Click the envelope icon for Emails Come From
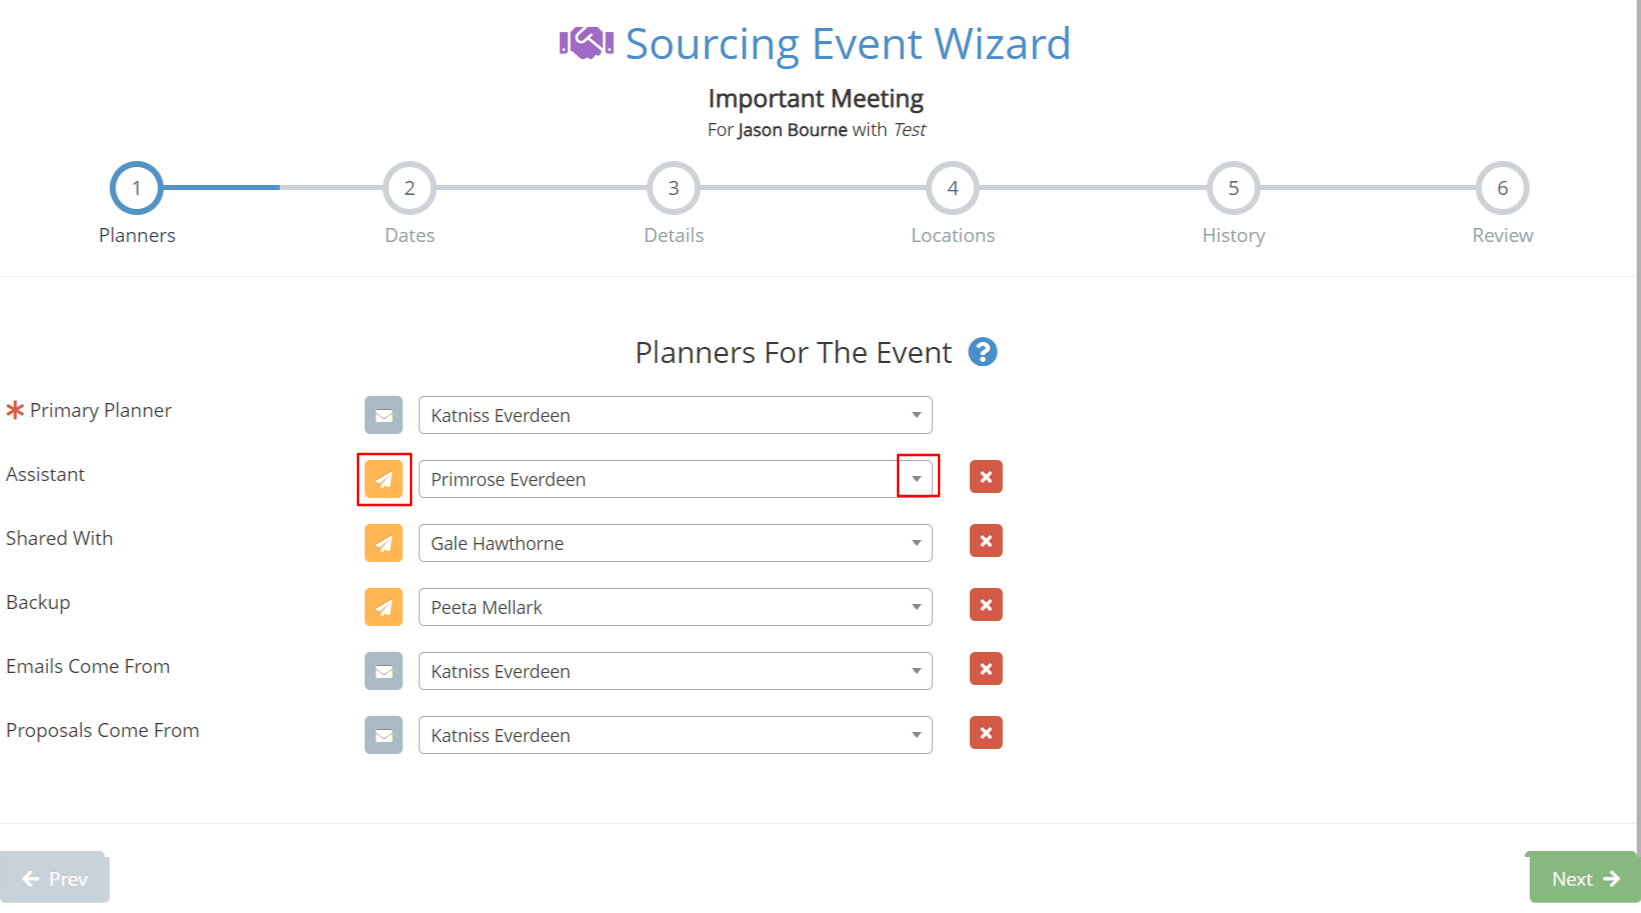 [x=383, y=670]
